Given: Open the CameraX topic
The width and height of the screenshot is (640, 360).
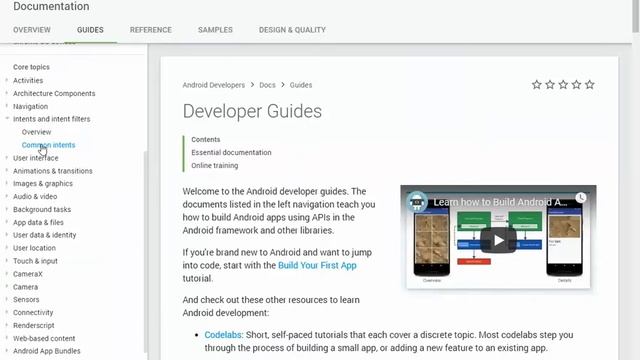Looking at the screenshot, I should (28, 274).
